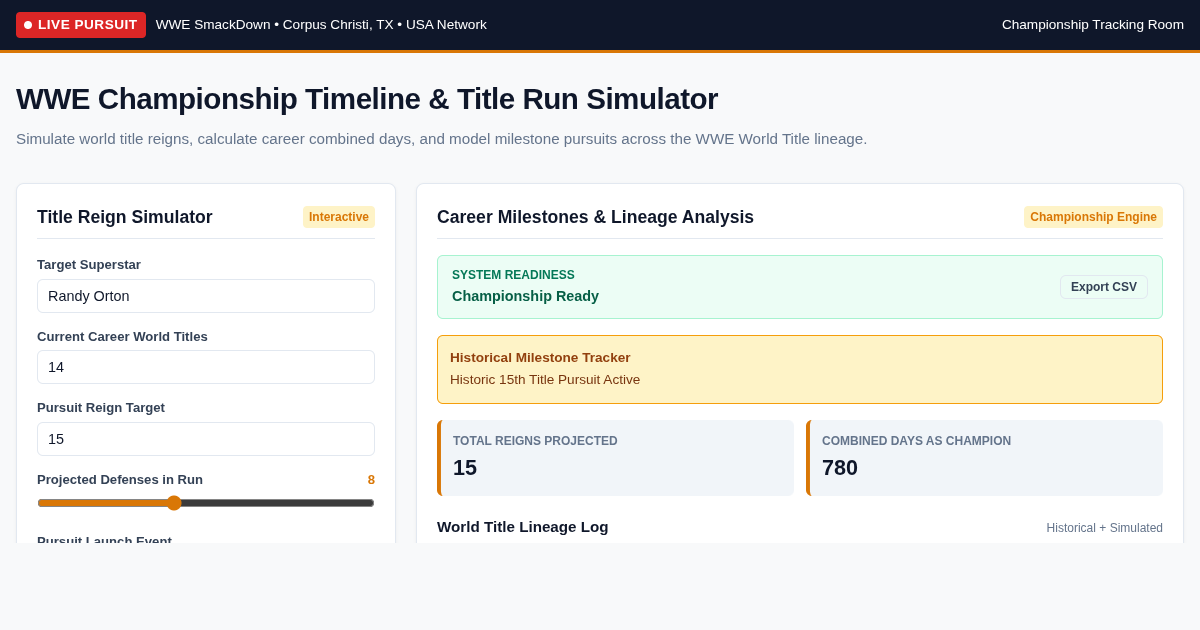The image size is (1200, 630).
Task: Click the Title Reign Simulator heading
Action: click(x=125, y=217)
